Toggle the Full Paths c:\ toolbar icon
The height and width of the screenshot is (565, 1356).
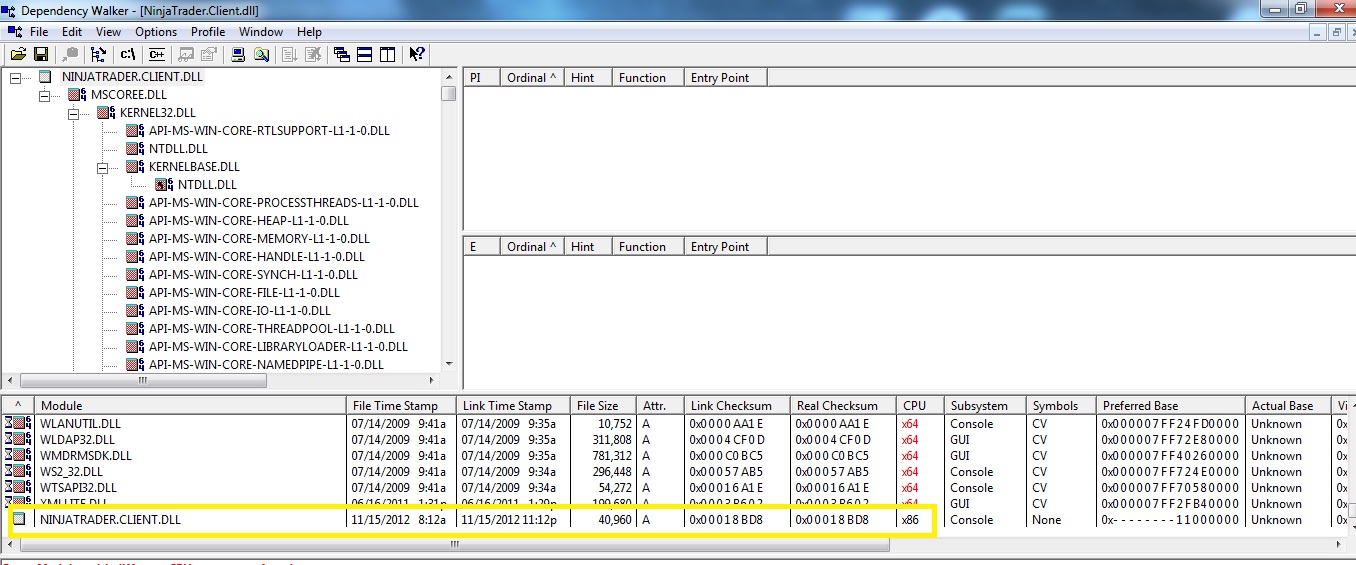[x=128, y=54]
